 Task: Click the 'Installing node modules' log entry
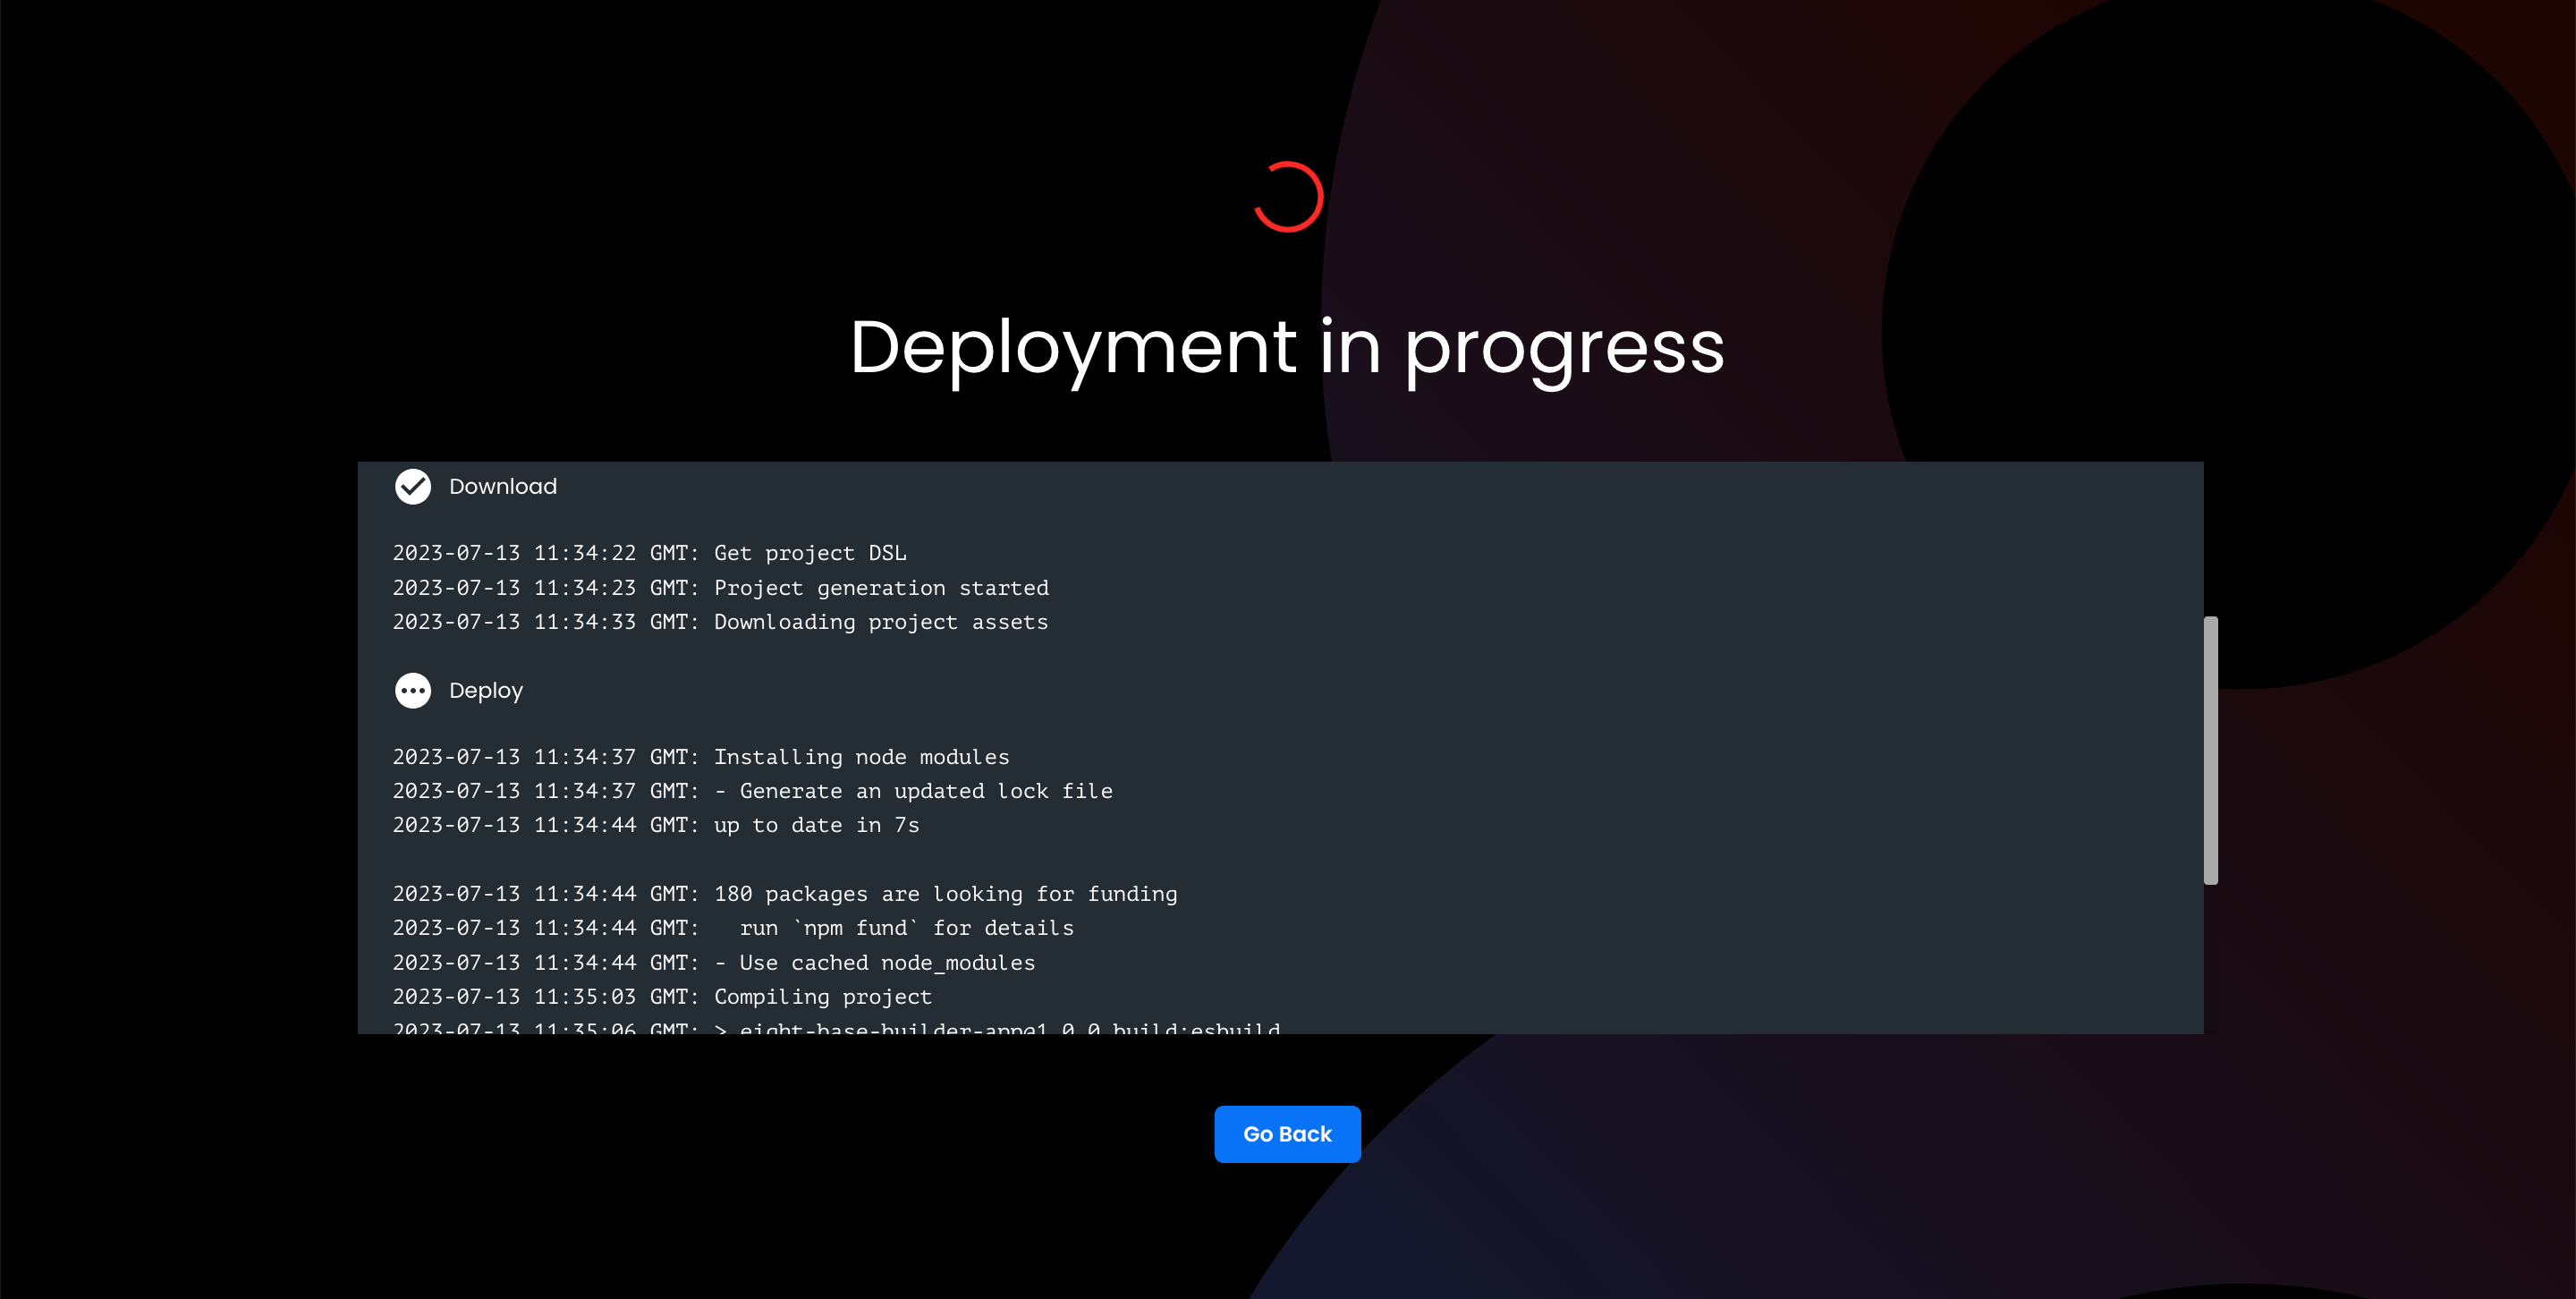click(861, 757)
